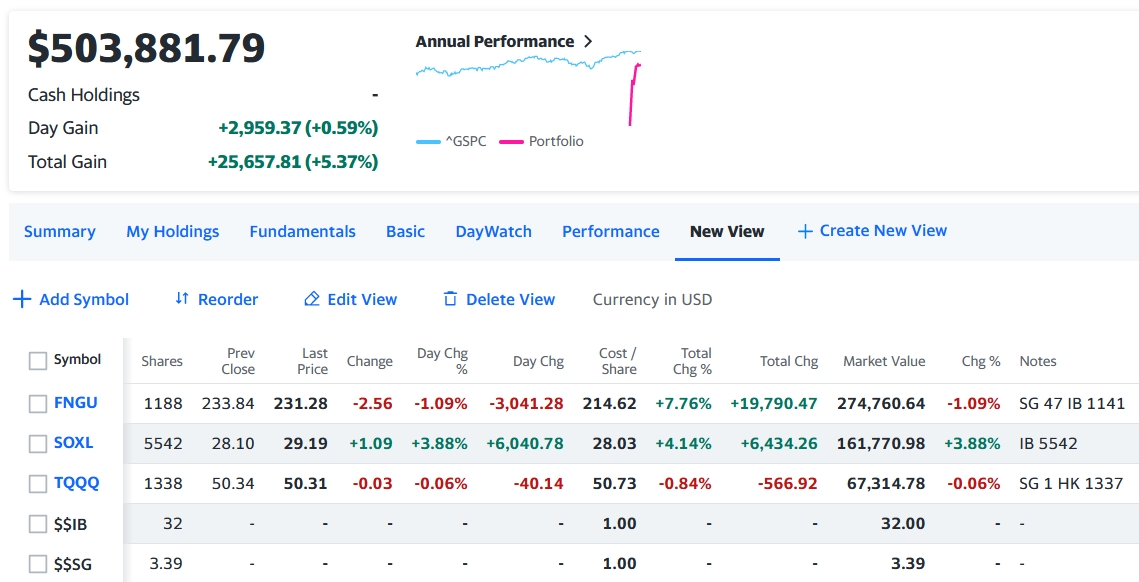The width and height of the screenshot is (1139, 582).
Task: Go to the Performance tab
Action: [x=610, y=231]
